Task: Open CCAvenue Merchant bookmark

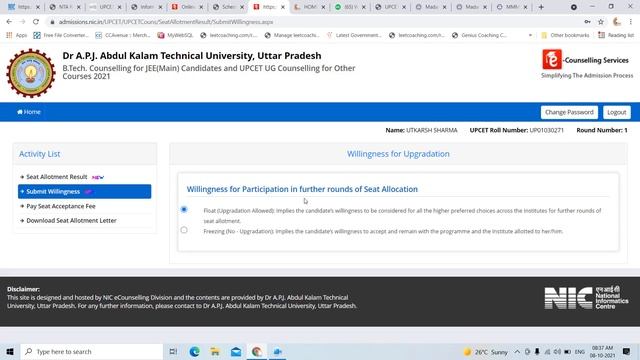Action: [x=123, y=36]
